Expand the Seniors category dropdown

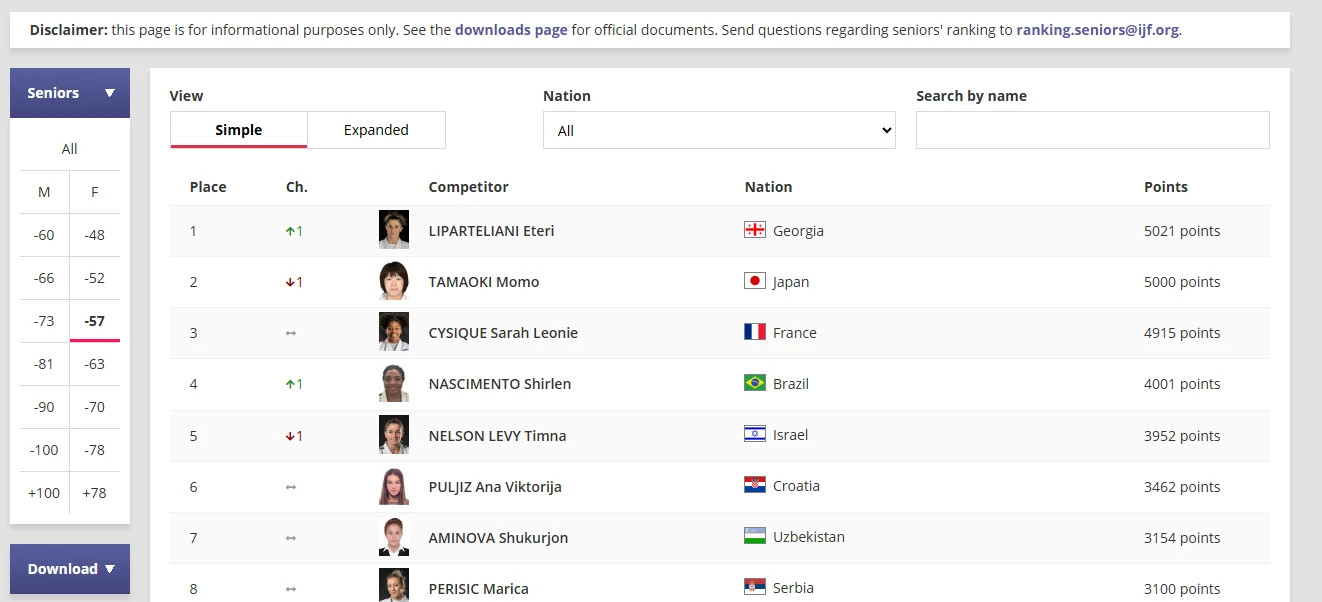coord(70,93)
